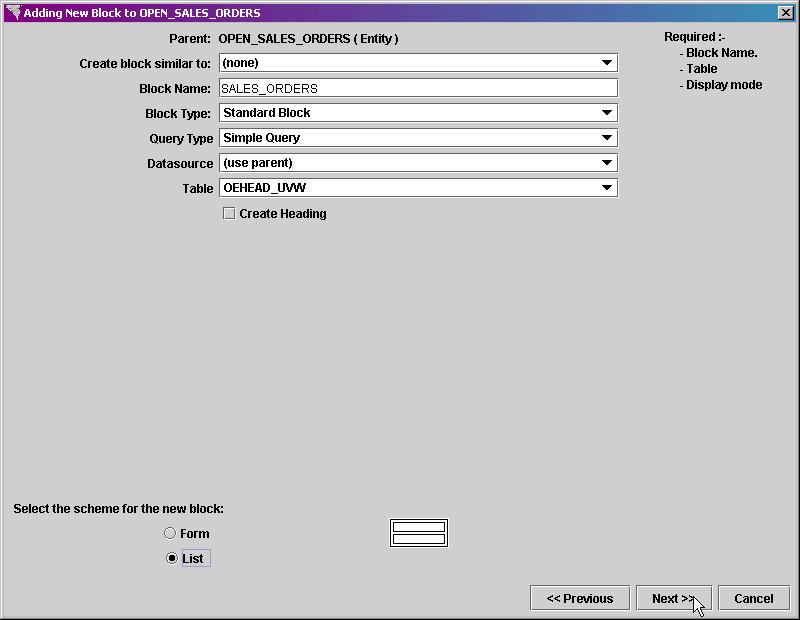Viewport: 800px width, 620px height.
Task: Open the "Create block similar to" dropdown
Action: 607,62
